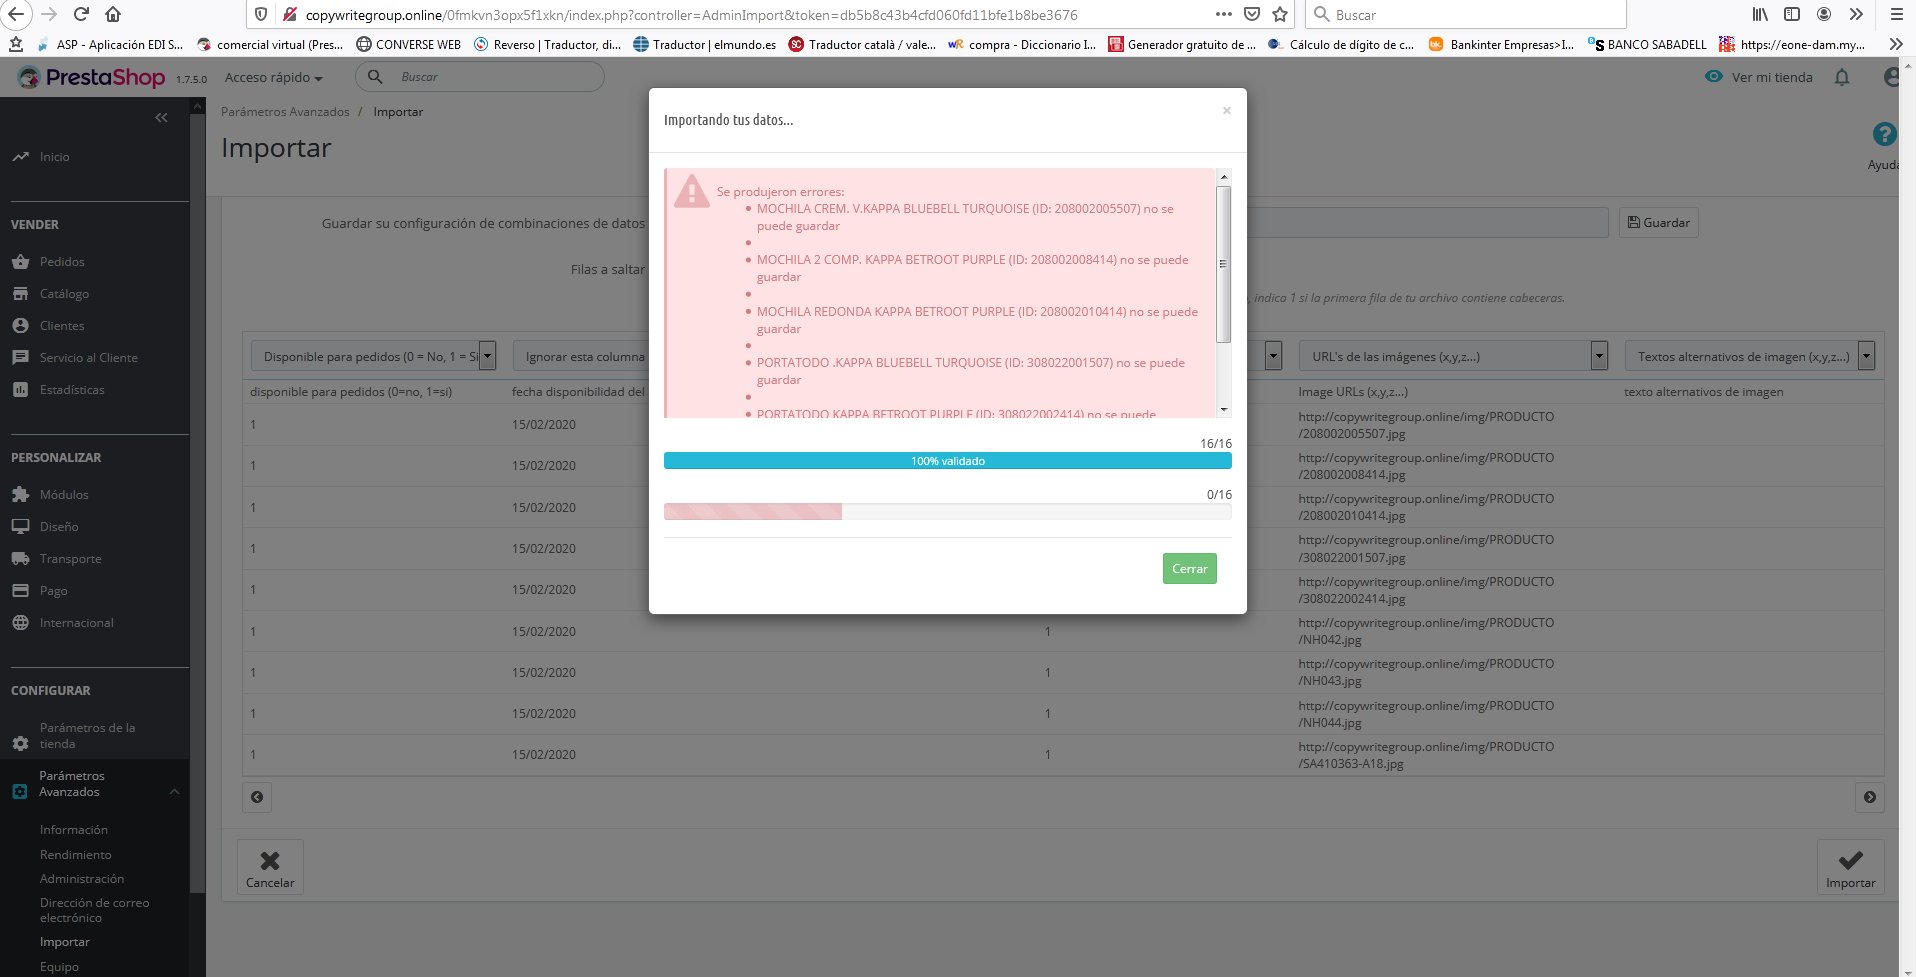Collapse the Parámetros Avanzados section chevron
Screen dimensions: 1916x977
click(175, 792)
